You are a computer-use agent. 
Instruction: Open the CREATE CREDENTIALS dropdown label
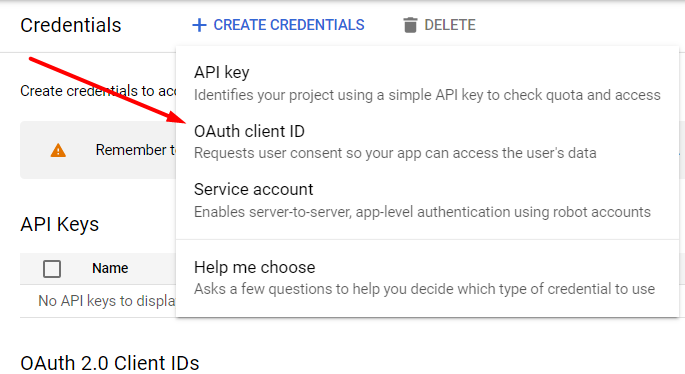[x=289, y=25]
